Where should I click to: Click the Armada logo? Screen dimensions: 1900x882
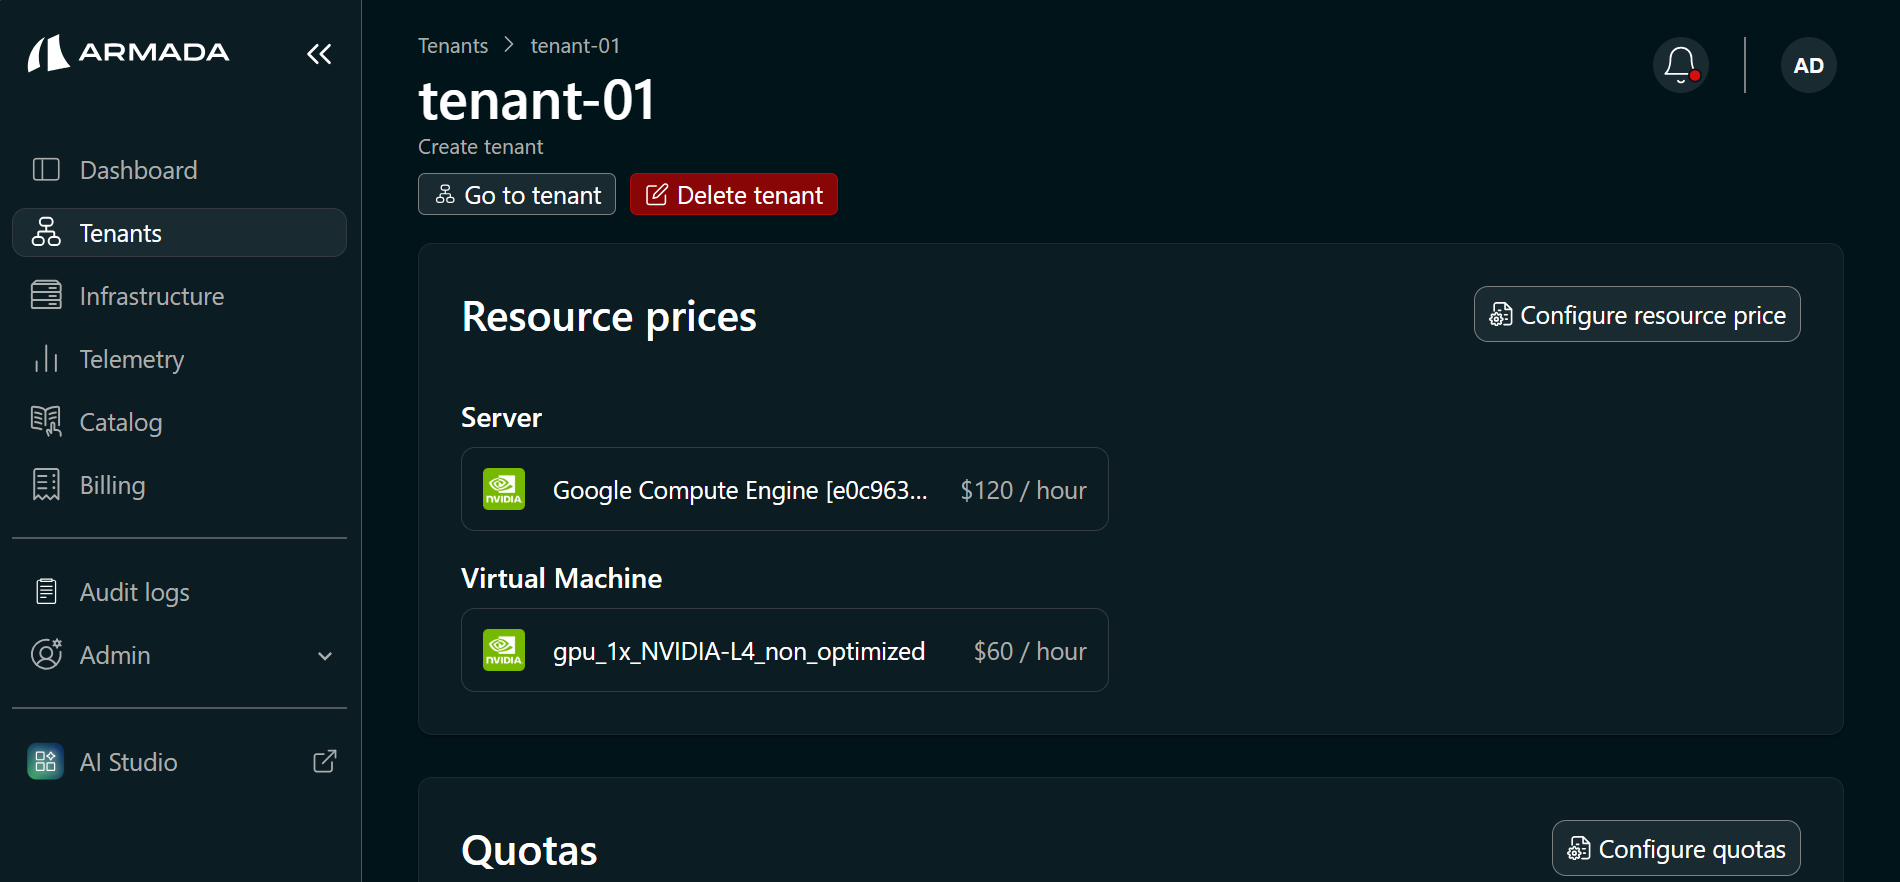[128, 53]
